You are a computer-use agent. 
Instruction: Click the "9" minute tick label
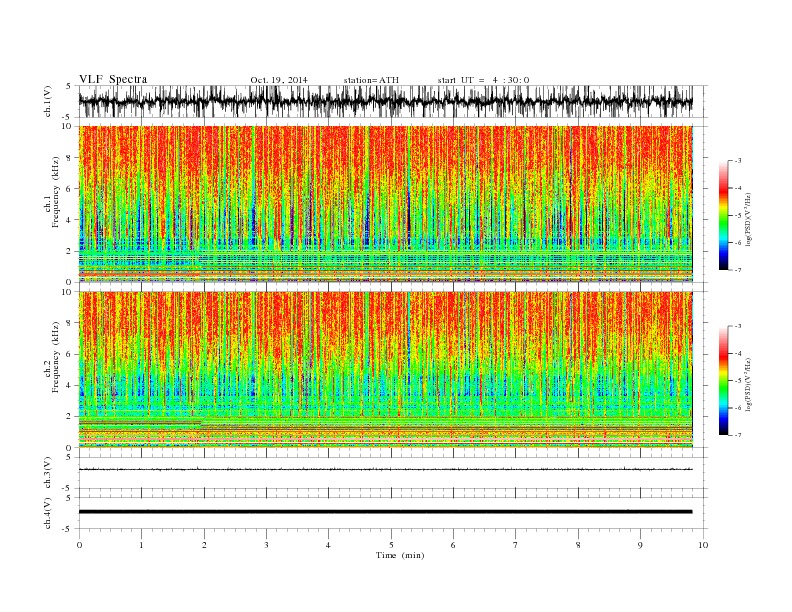(x=640, y=545)
